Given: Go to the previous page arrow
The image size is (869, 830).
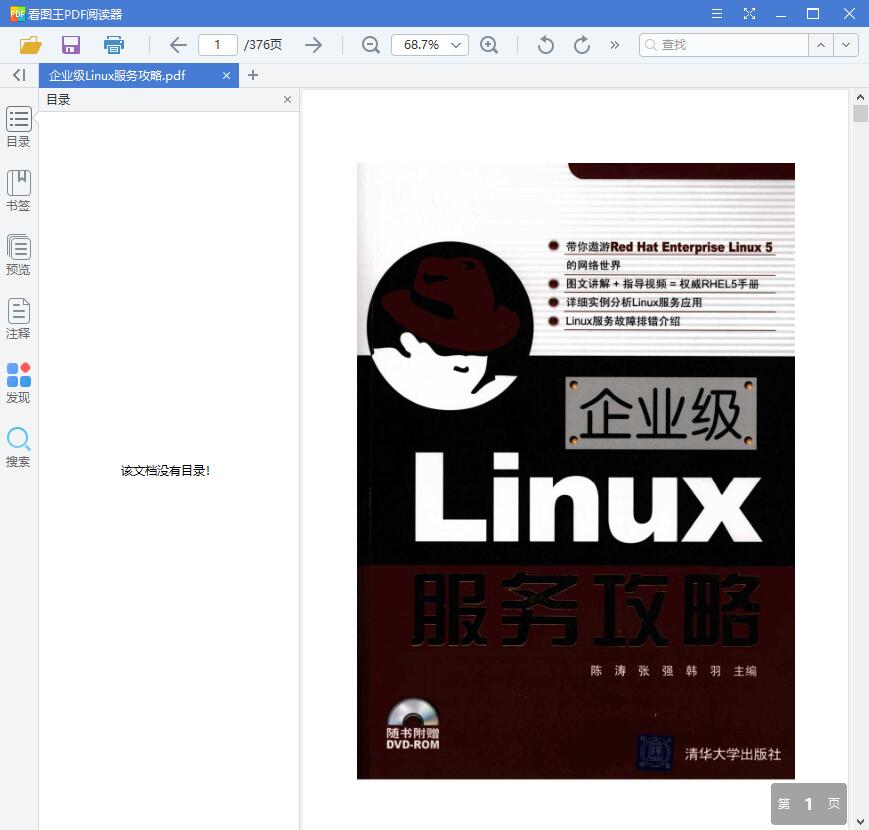Looking at the screenshot, I should [178, 45].
